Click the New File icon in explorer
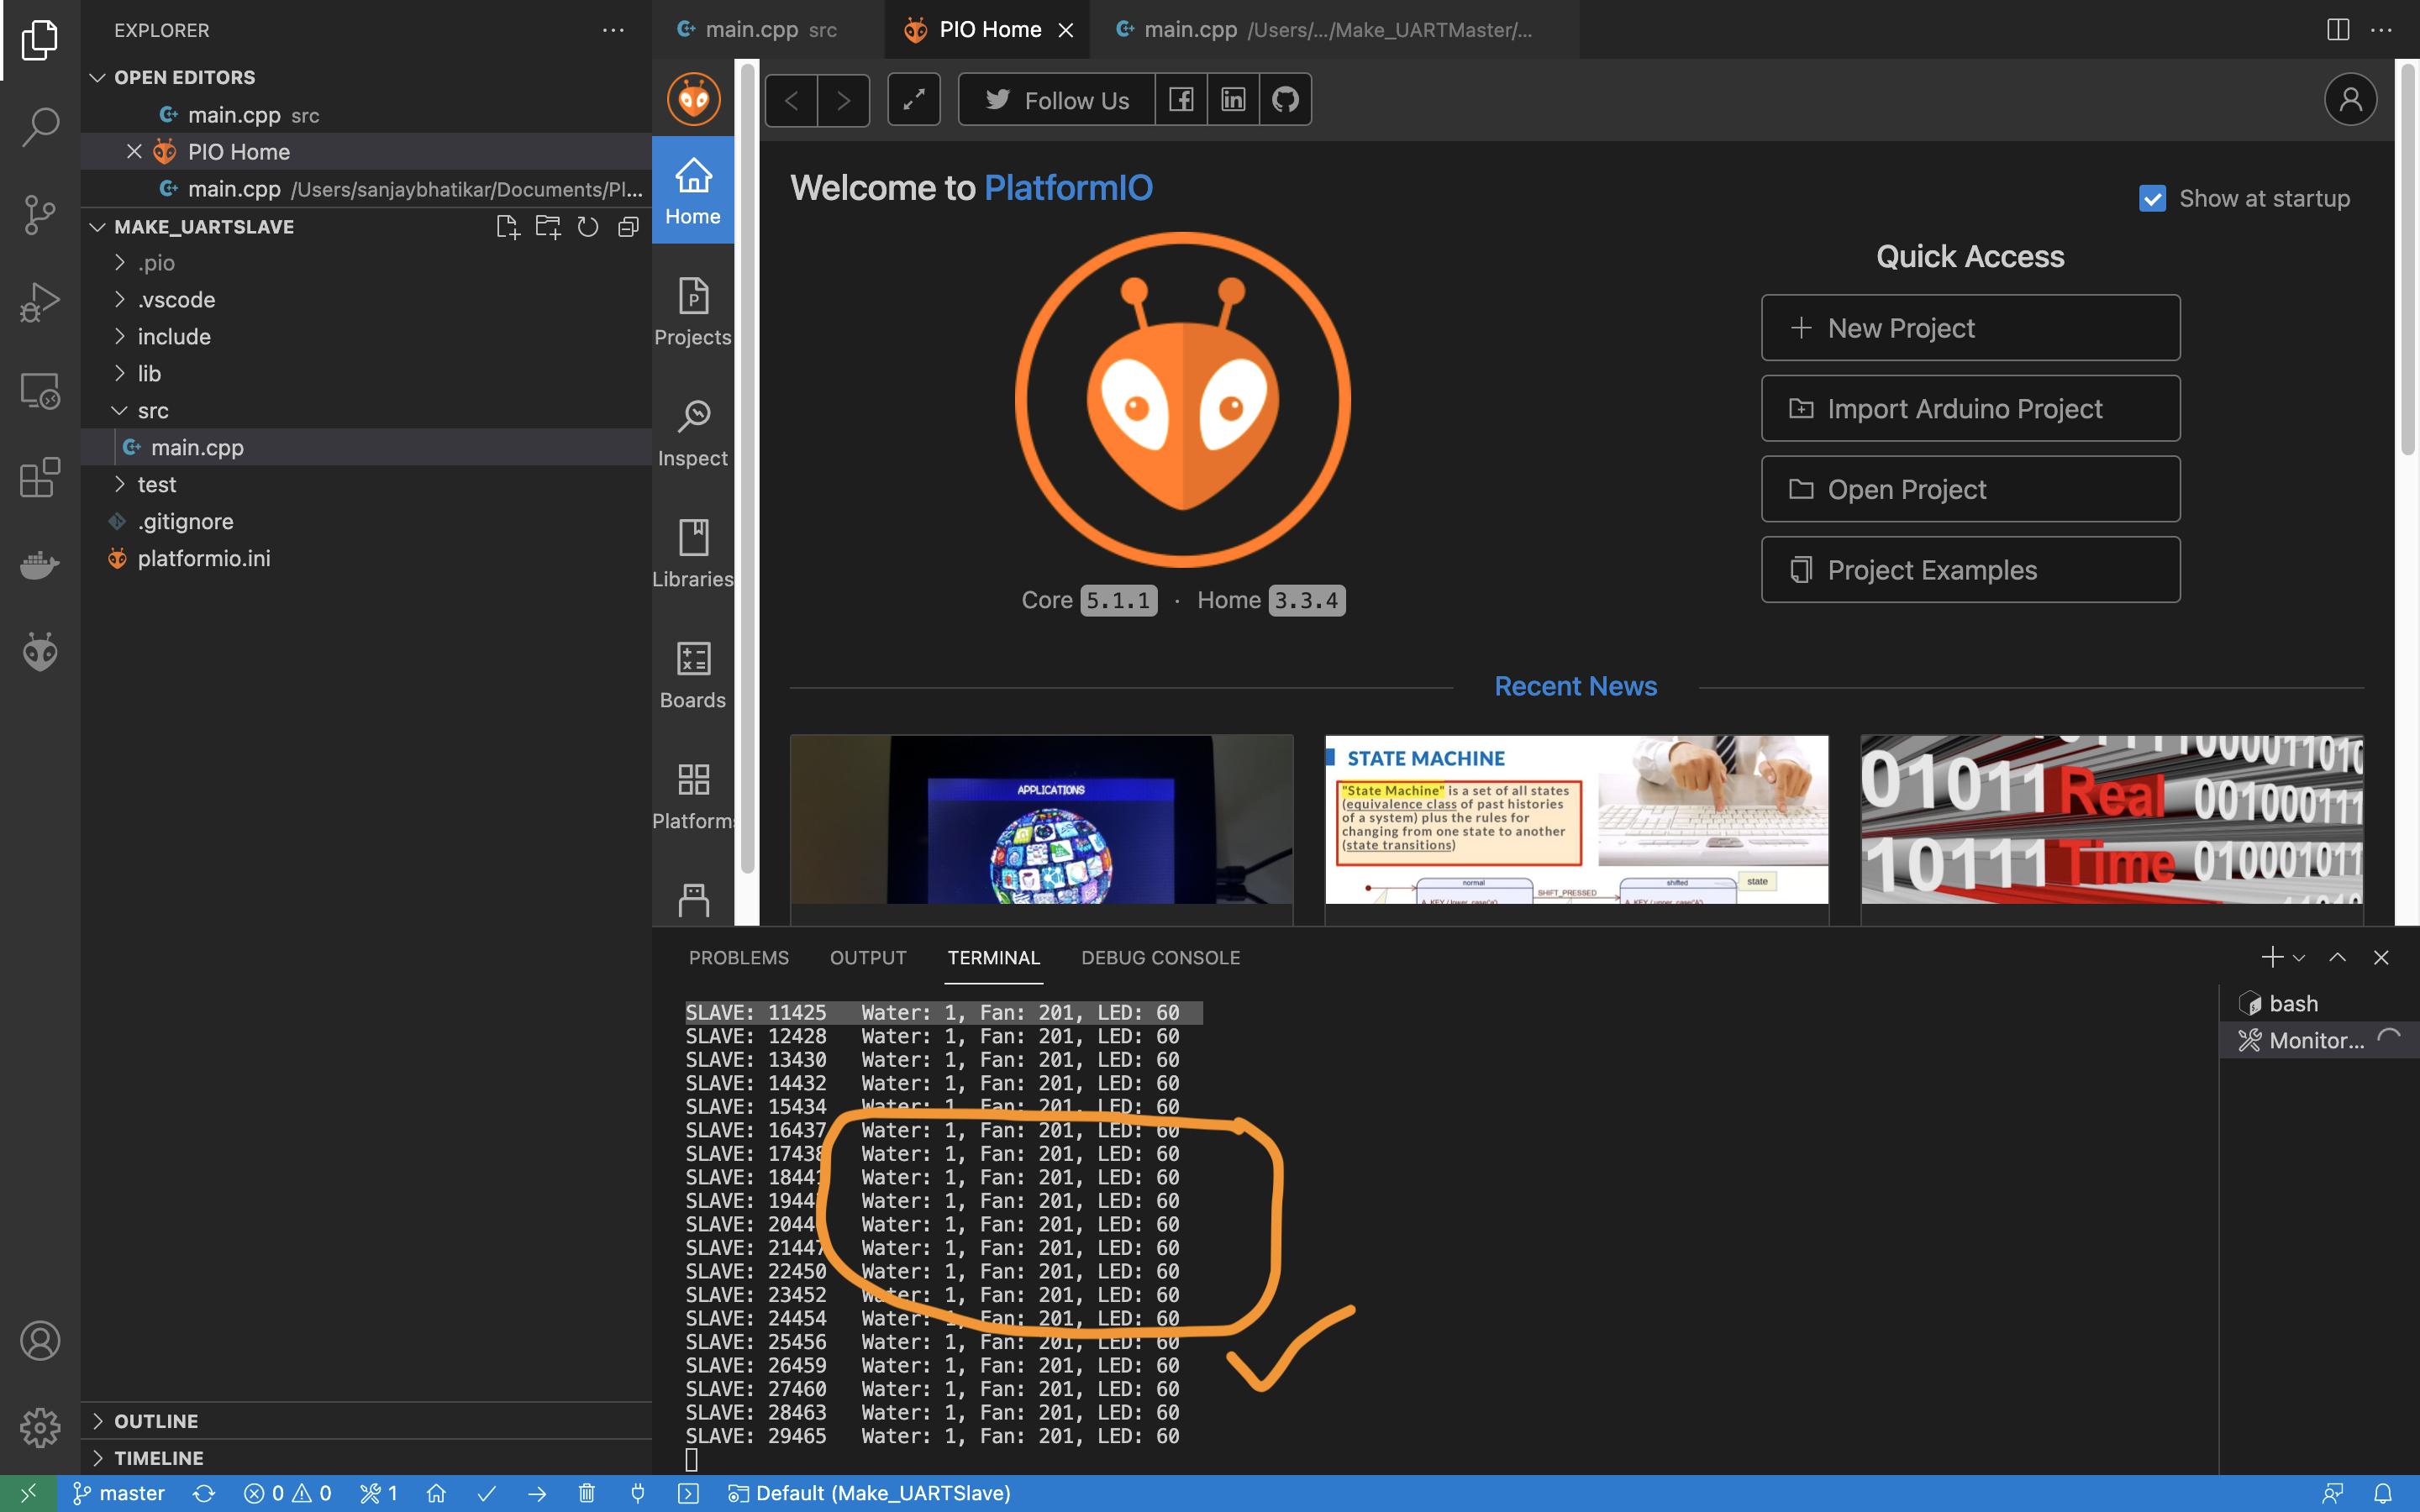The height and width of the screenshot is (1512, 2420). (x=508, y=227)
